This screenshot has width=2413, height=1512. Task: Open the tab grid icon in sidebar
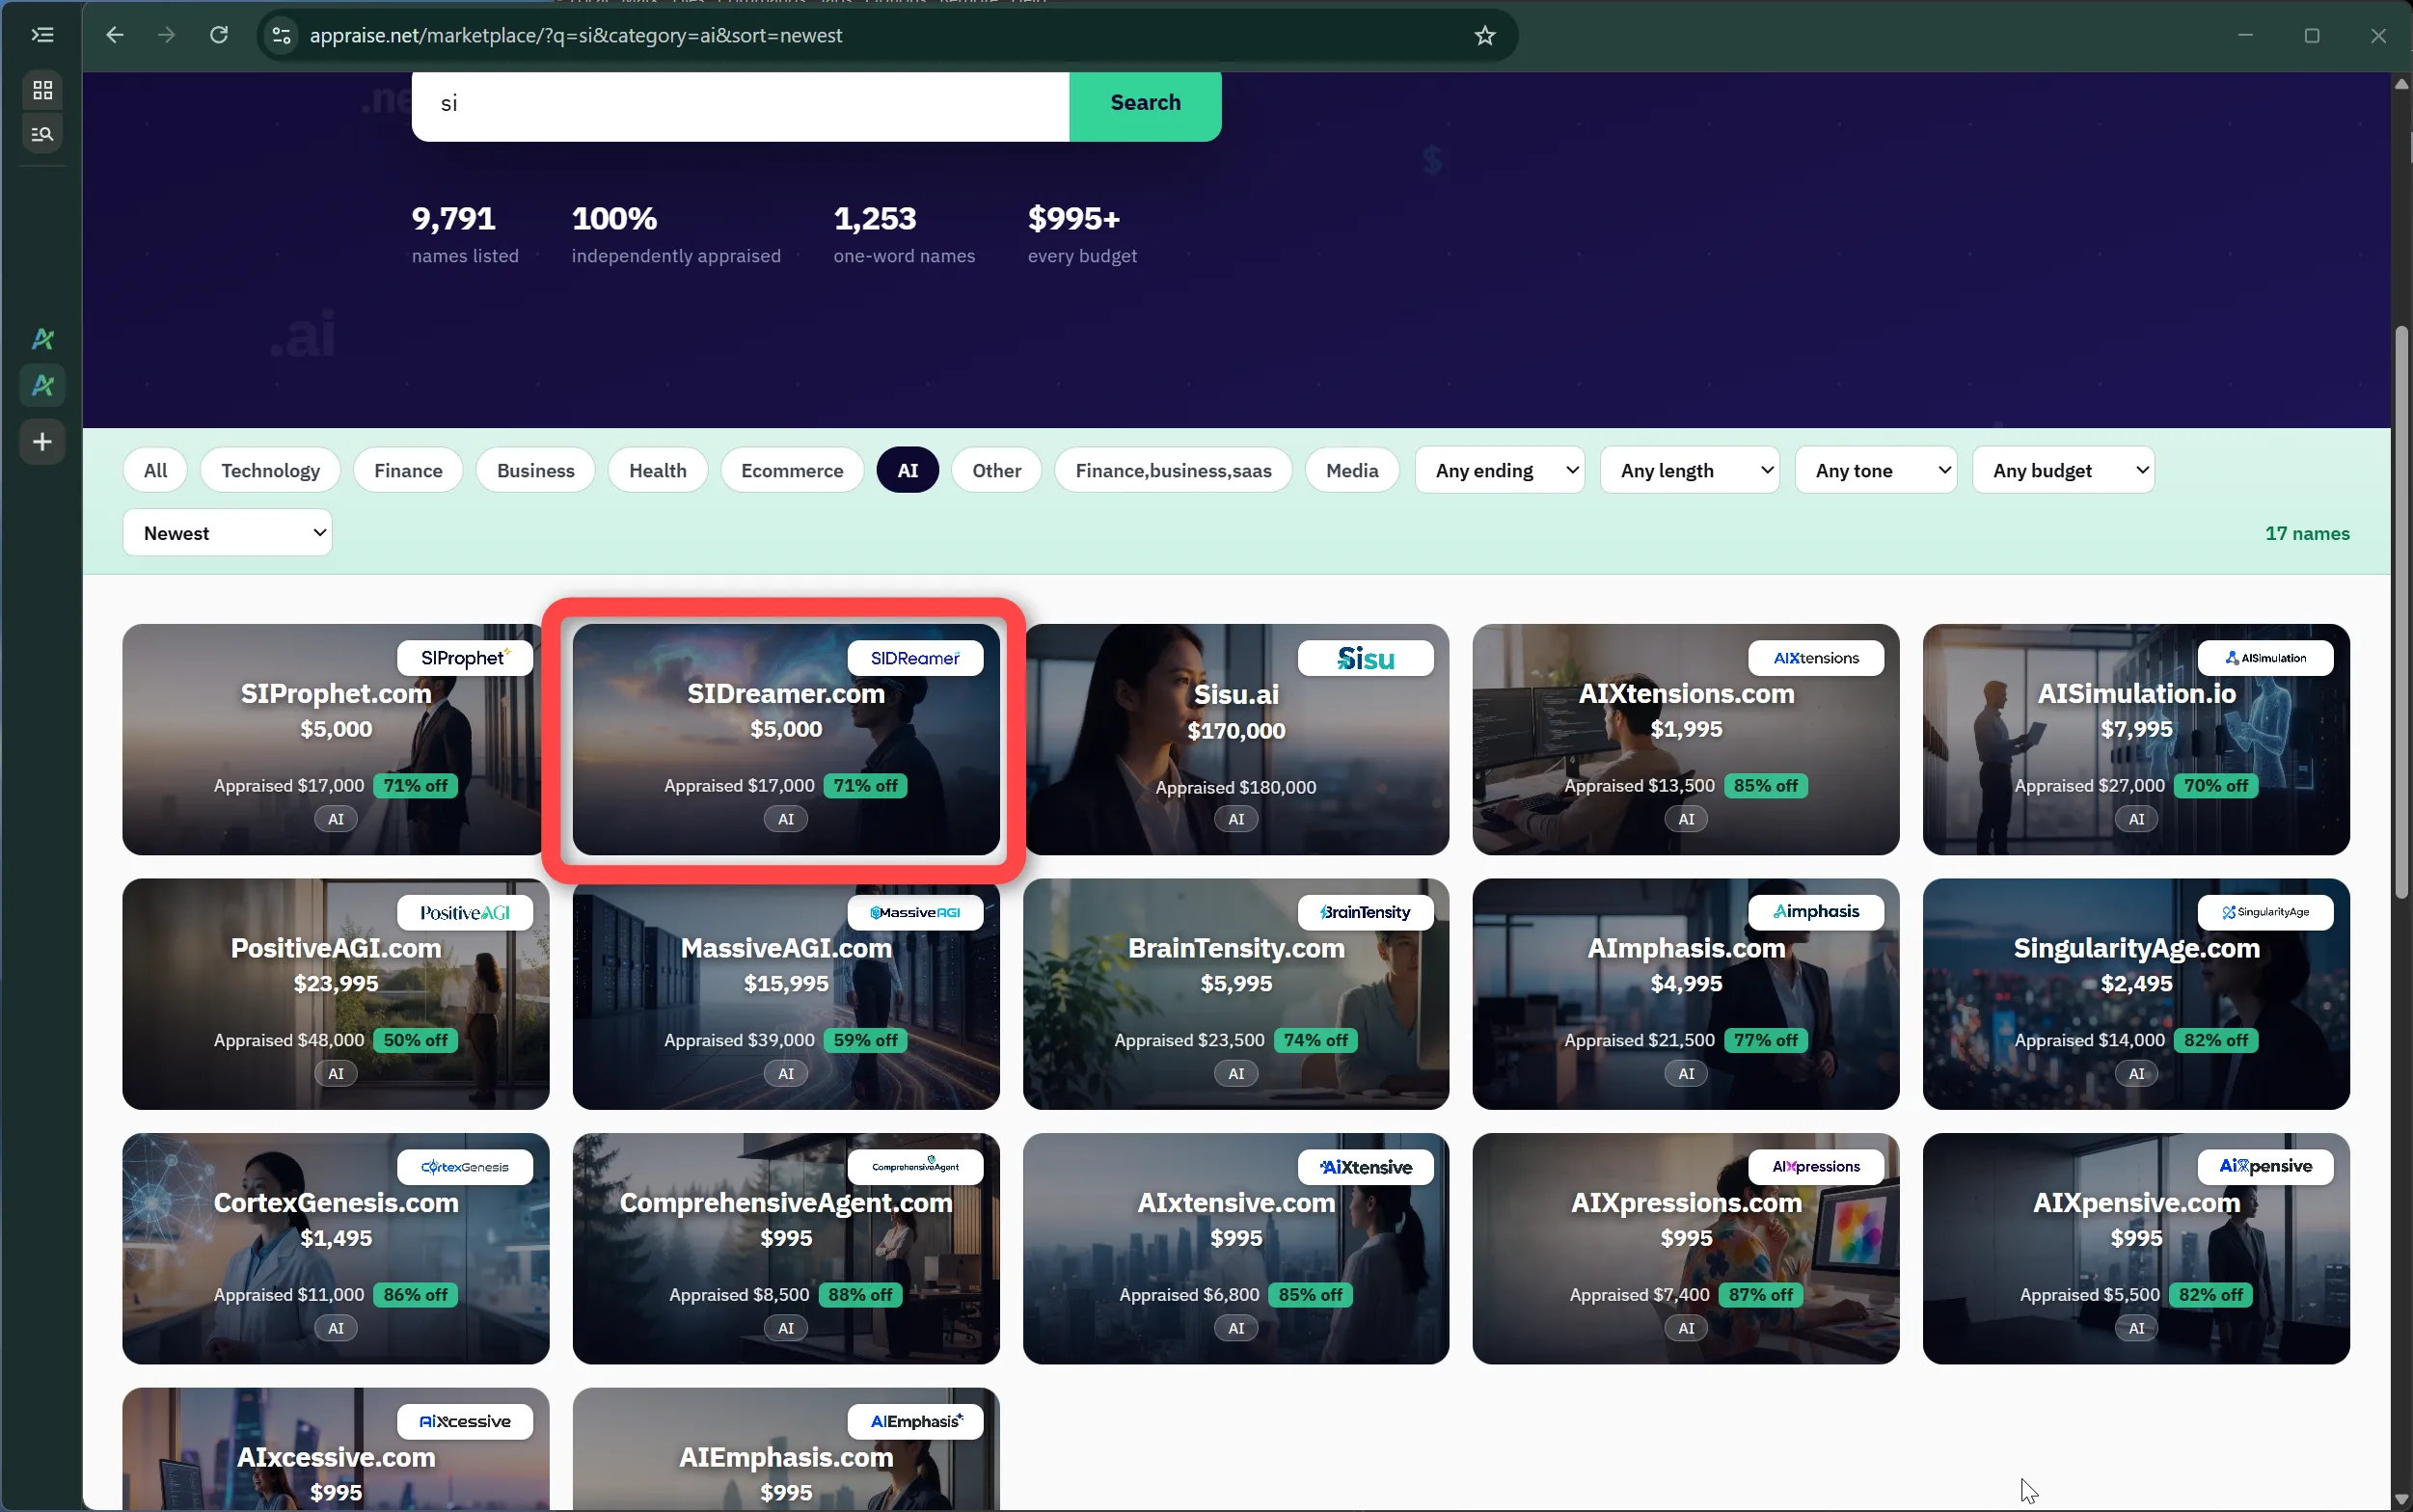(x=42, y=90)
